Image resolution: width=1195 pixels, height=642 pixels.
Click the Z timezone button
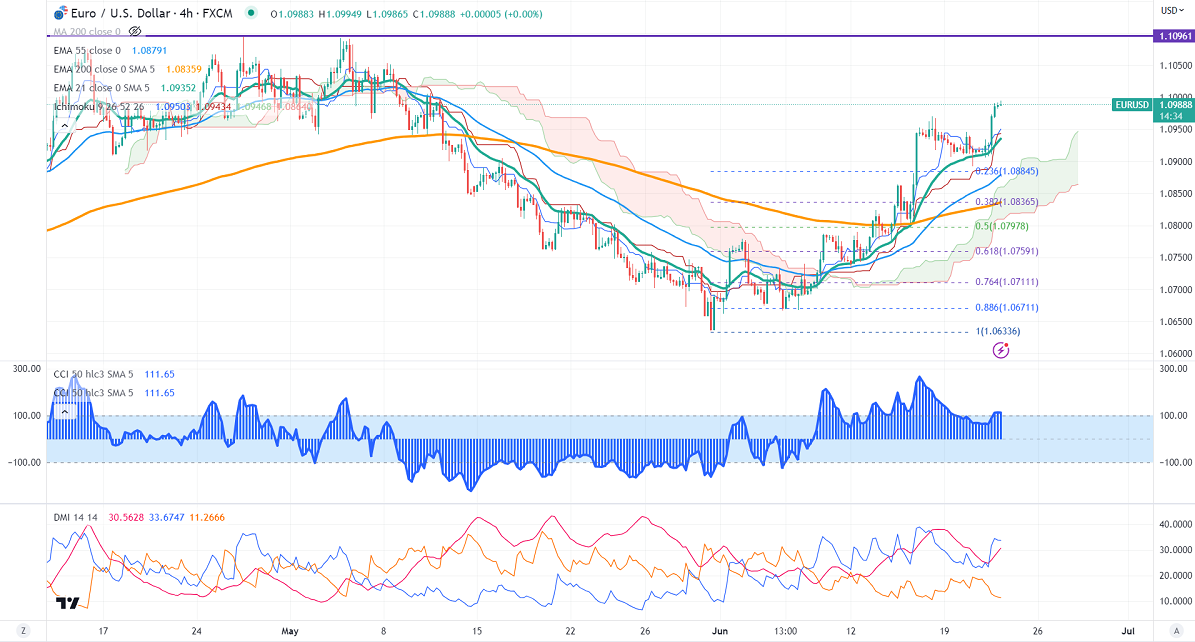point(24,631)
